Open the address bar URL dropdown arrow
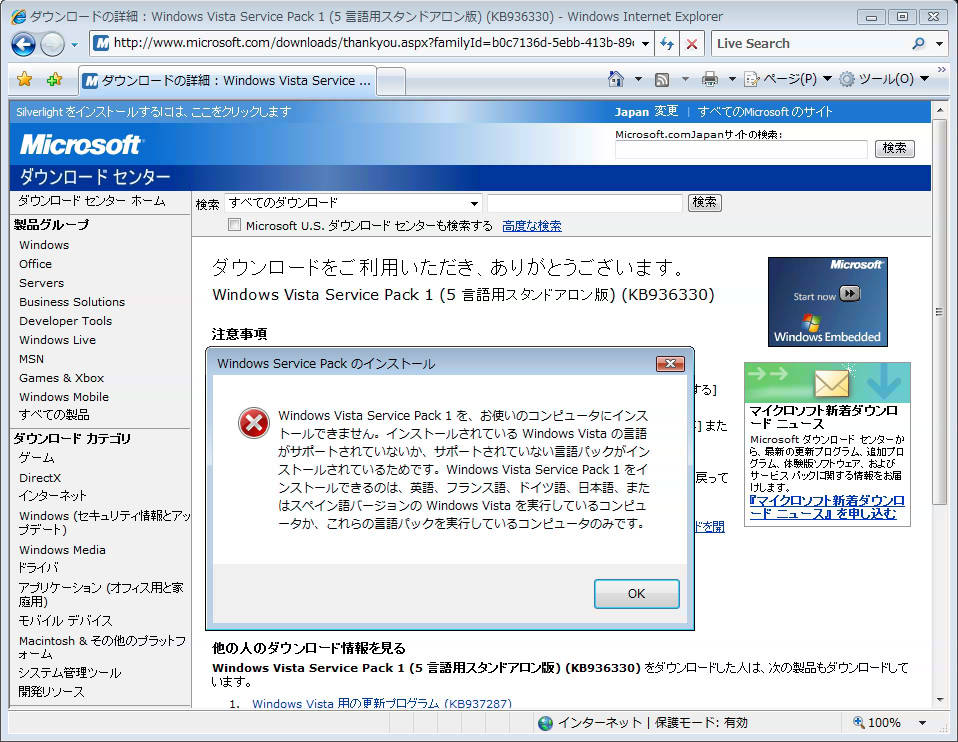This screenshot has width=958, height=742. click(x=645, y=44)
